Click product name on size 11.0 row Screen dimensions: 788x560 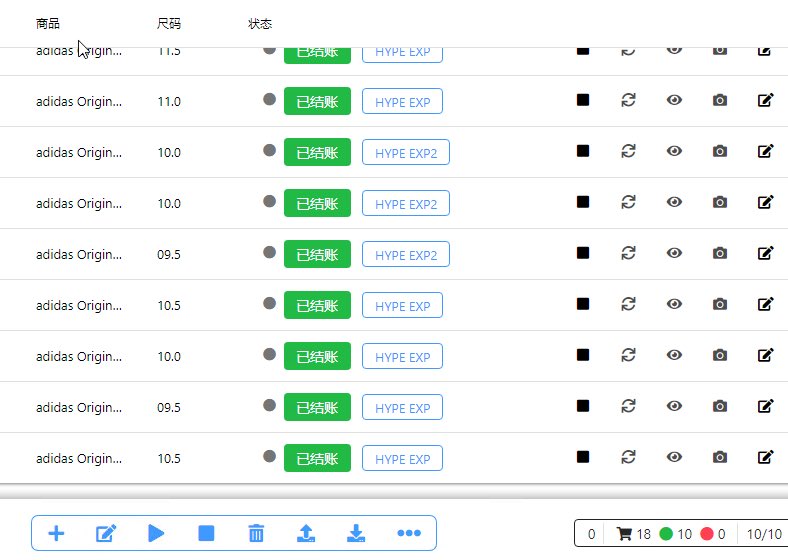click(x=79, y=102)
